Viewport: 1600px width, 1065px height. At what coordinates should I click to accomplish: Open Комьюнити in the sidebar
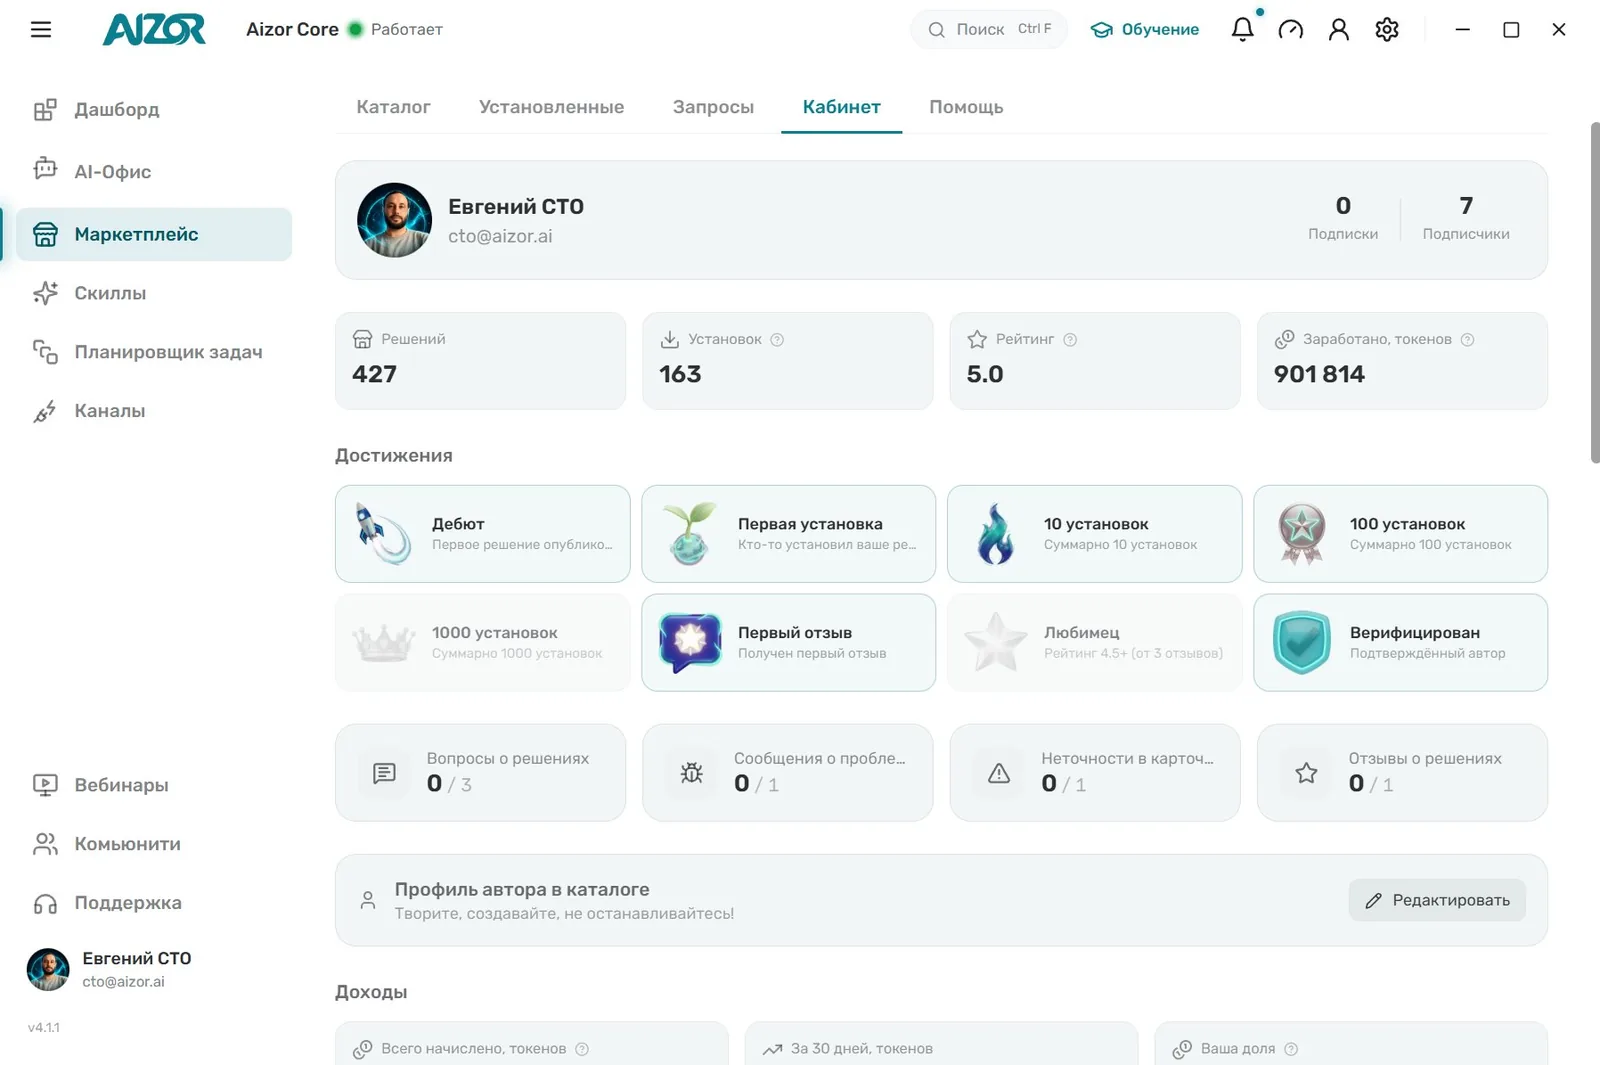click(154, 844)
